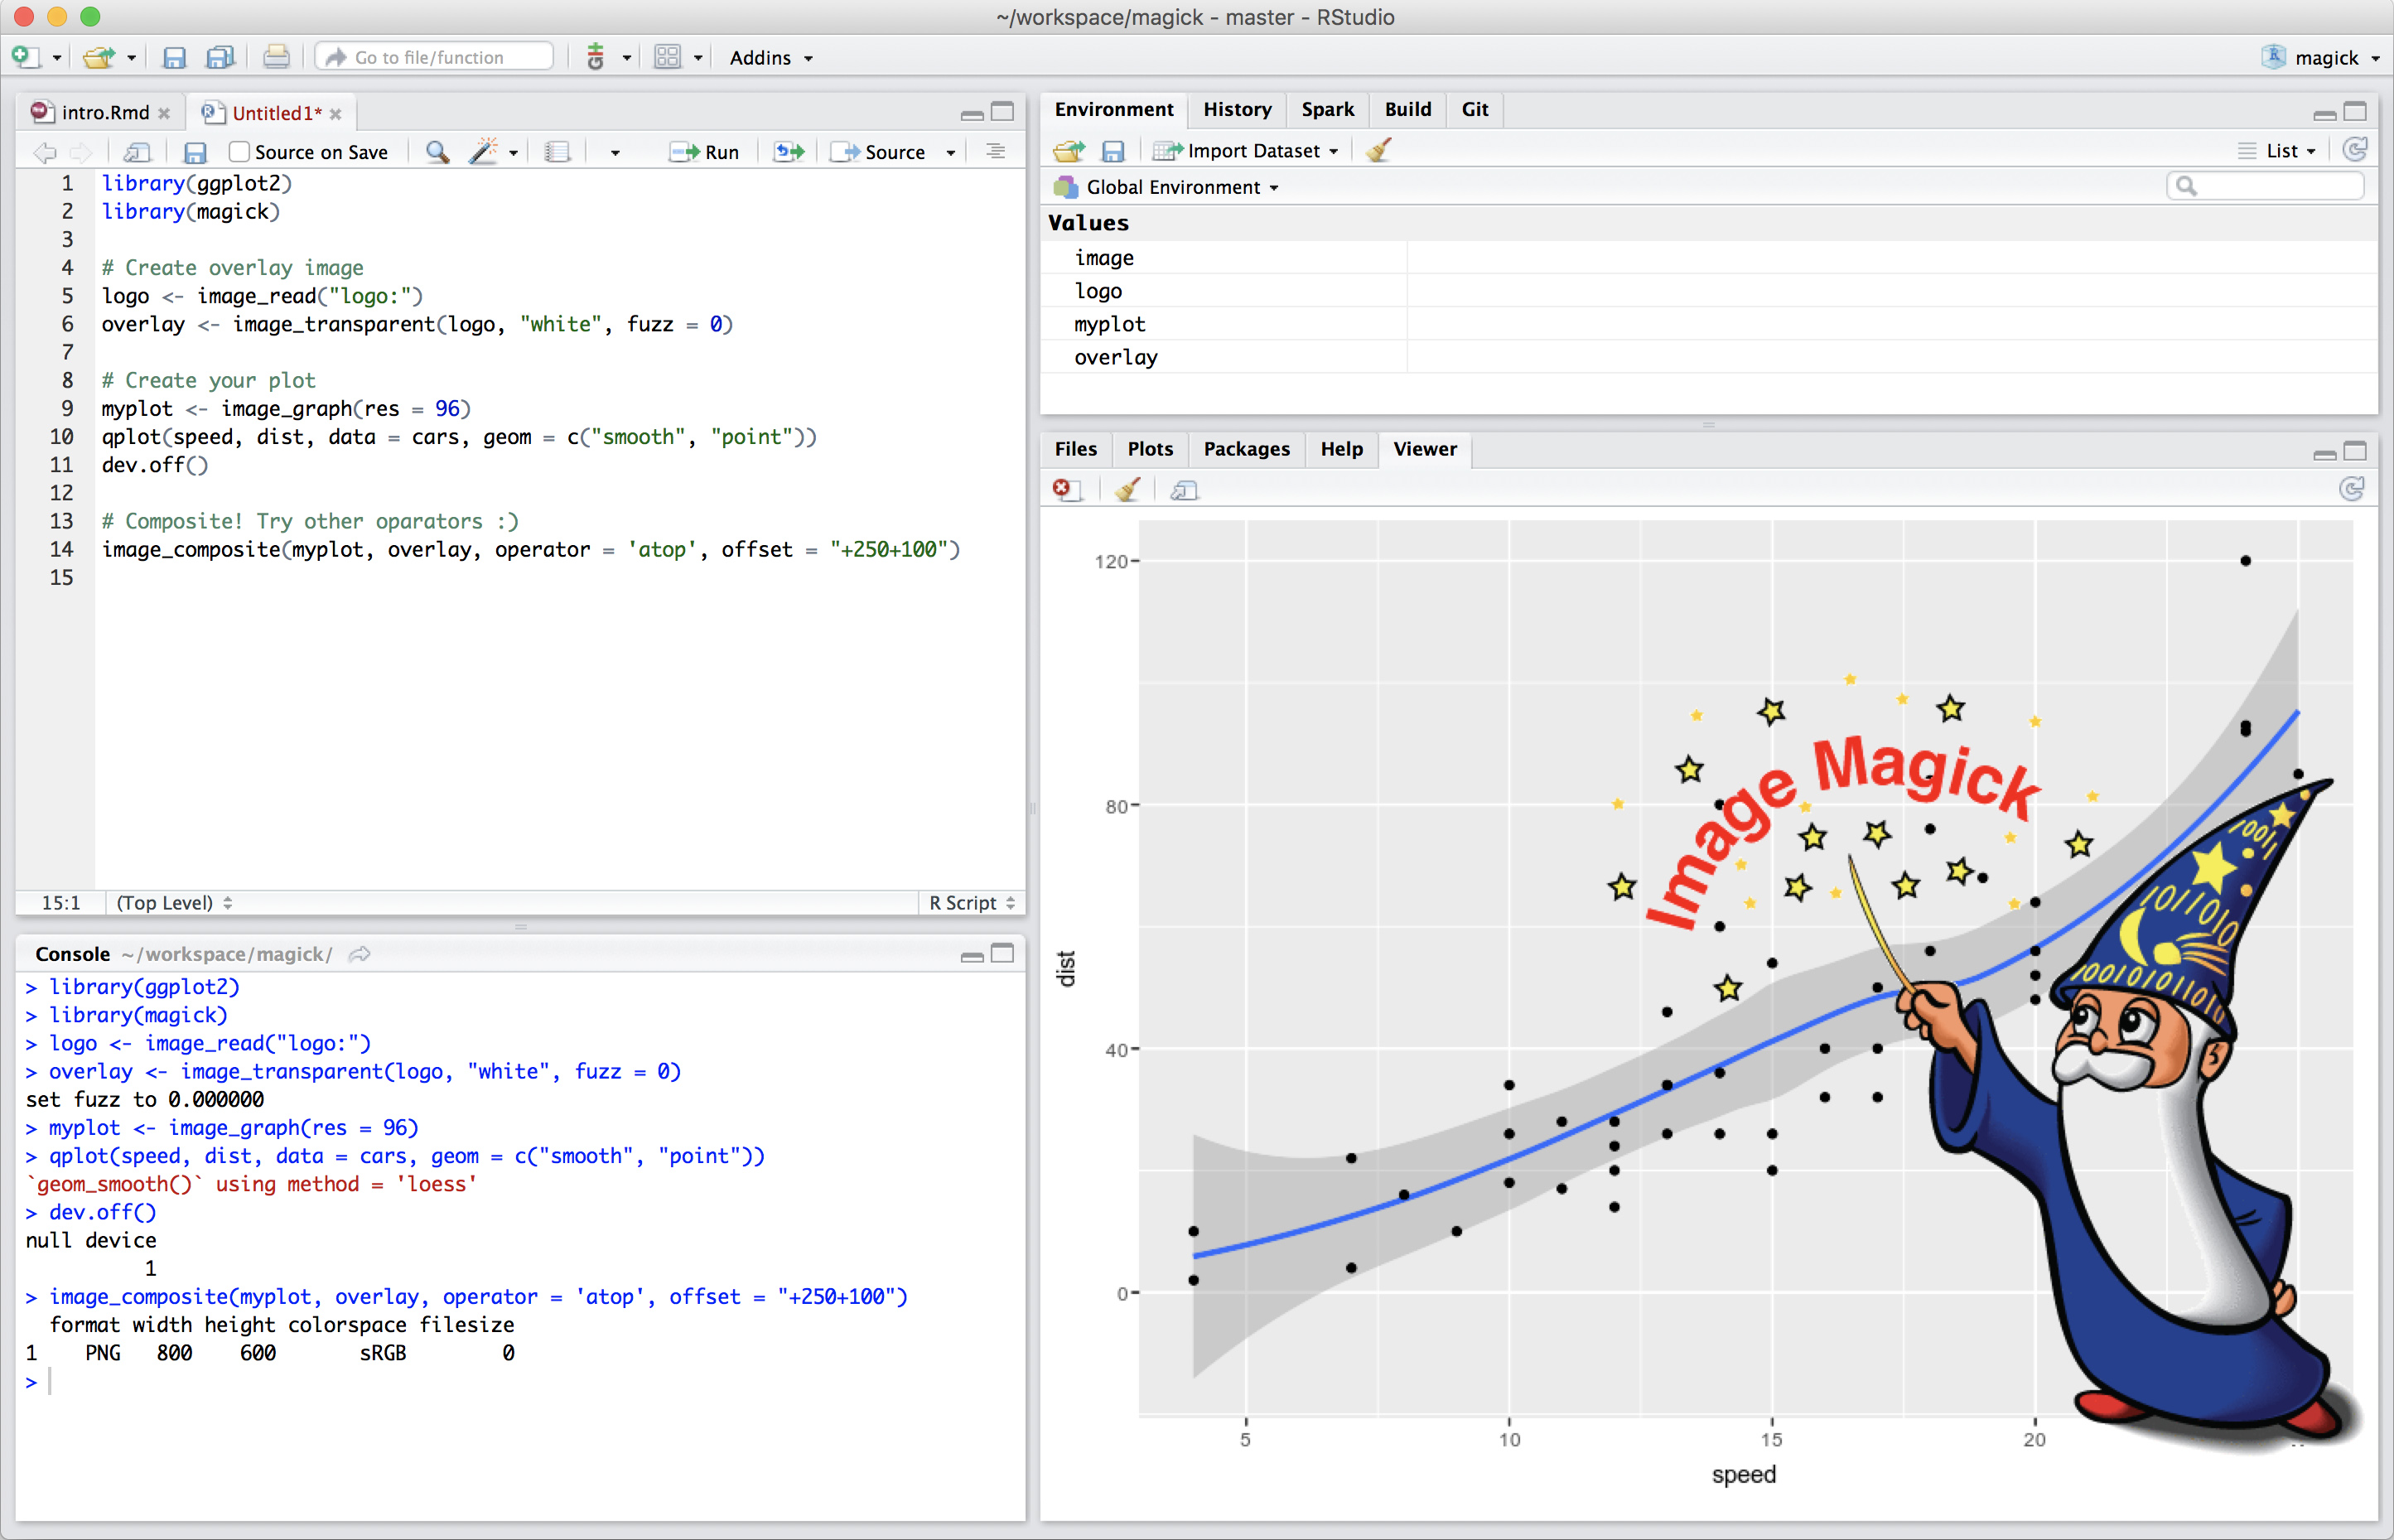Switch to the Build tab
The image size is (2394, 1540).
point(1407,109)
